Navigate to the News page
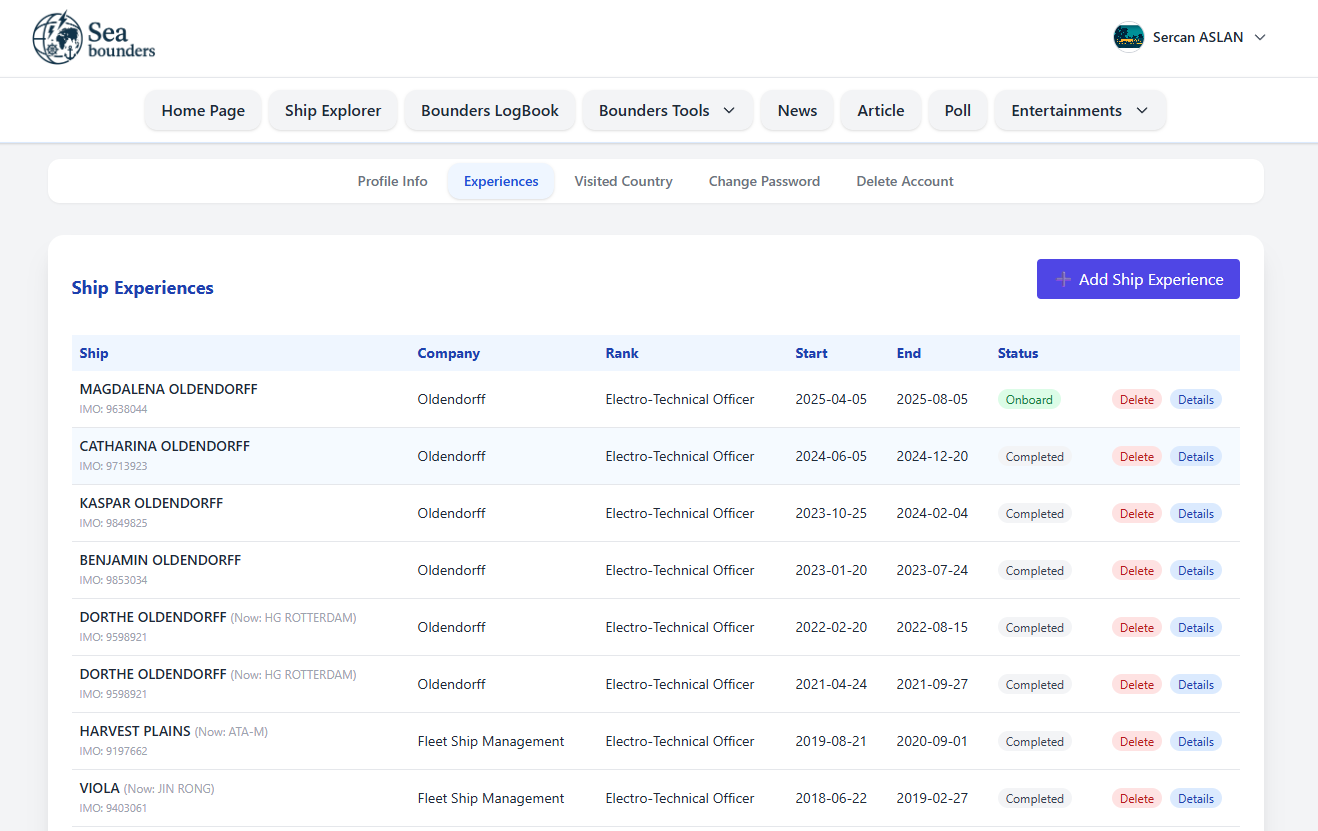Image resolution: width=1318 pixels, height=831 pixels. (x=797, y=111)
